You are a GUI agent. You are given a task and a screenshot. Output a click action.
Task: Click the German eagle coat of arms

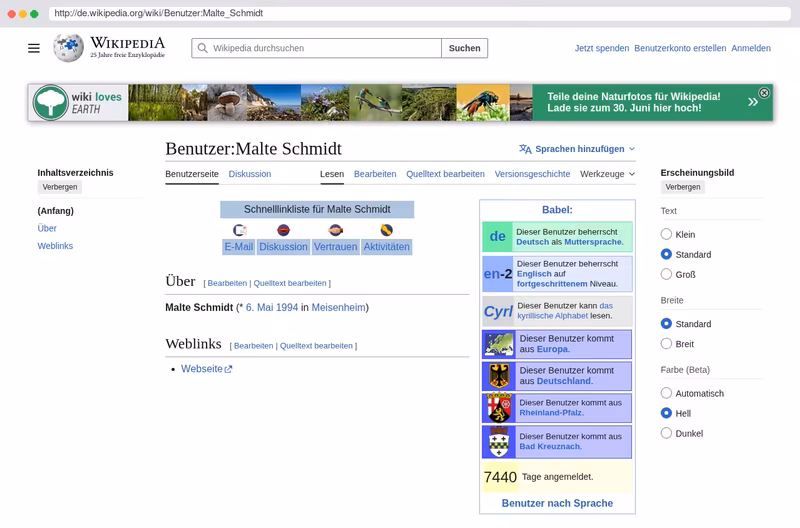499,376
